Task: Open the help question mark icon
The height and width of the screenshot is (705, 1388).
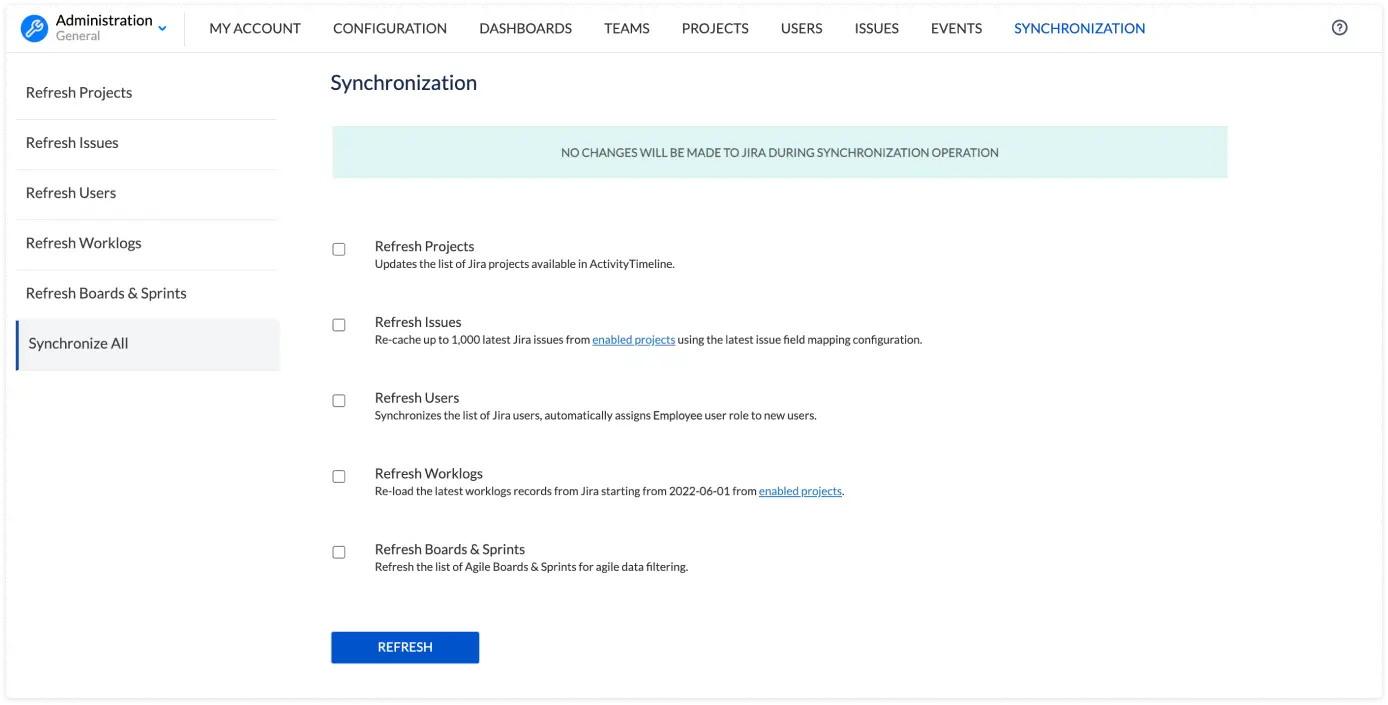Action: (x=1339, y=28)
